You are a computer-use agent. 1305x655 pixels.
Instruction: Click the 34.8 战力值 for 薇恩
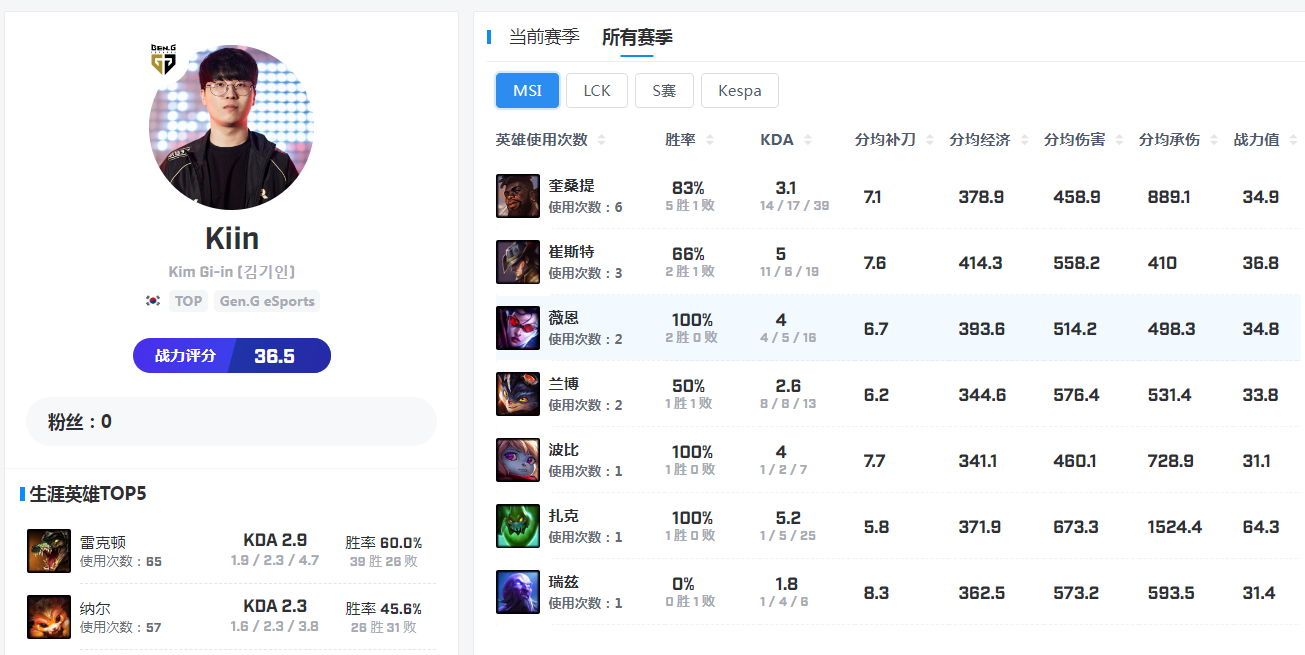1261,328
